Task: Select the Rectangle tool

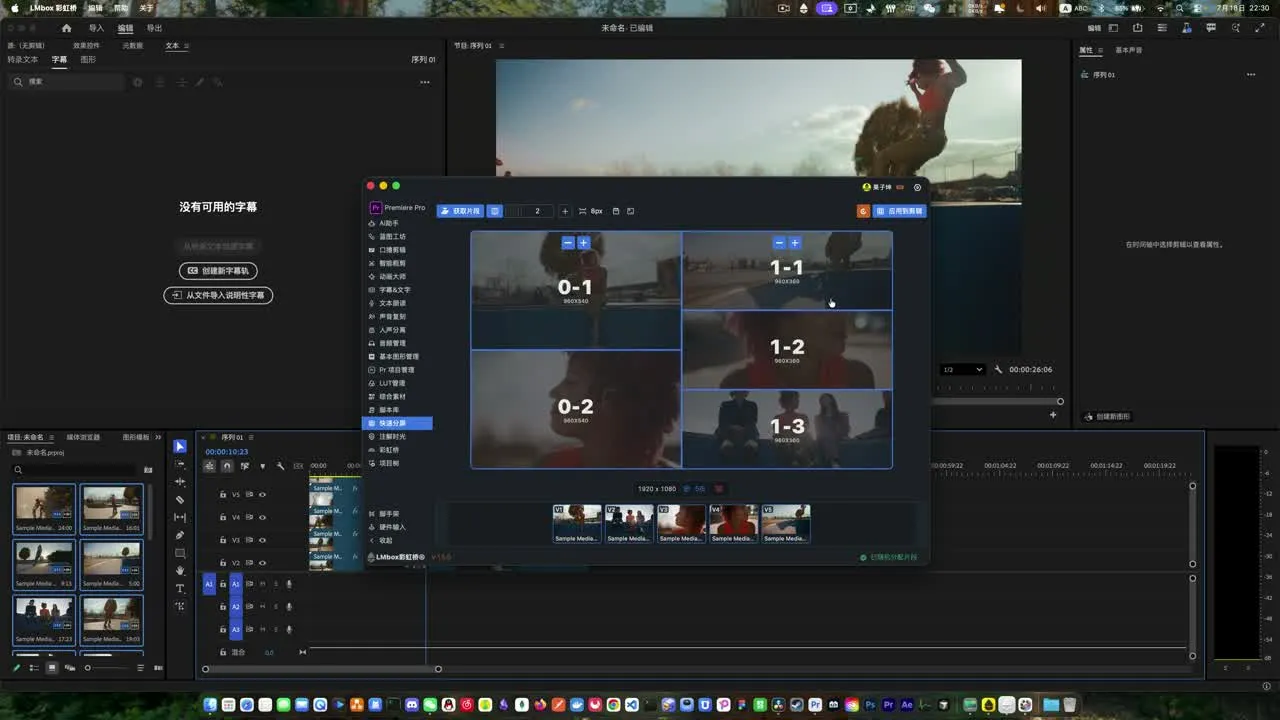Action: tap(180, 553)
